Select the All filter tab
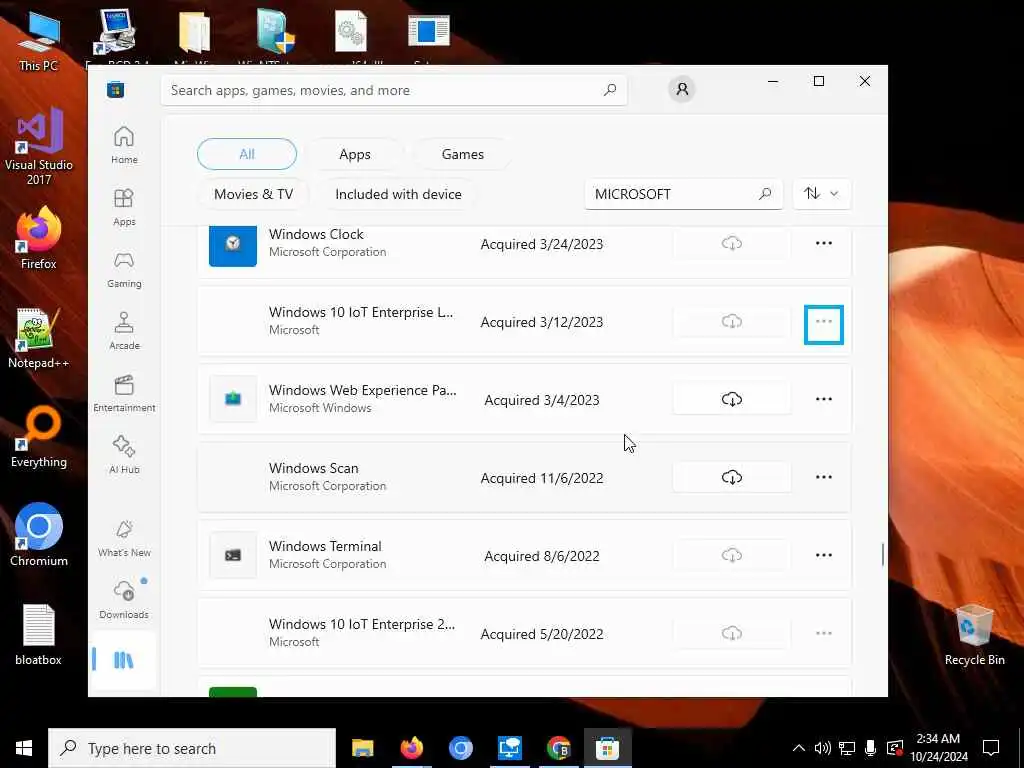This screenshot has height=768, width=1024. click(247, 154)
